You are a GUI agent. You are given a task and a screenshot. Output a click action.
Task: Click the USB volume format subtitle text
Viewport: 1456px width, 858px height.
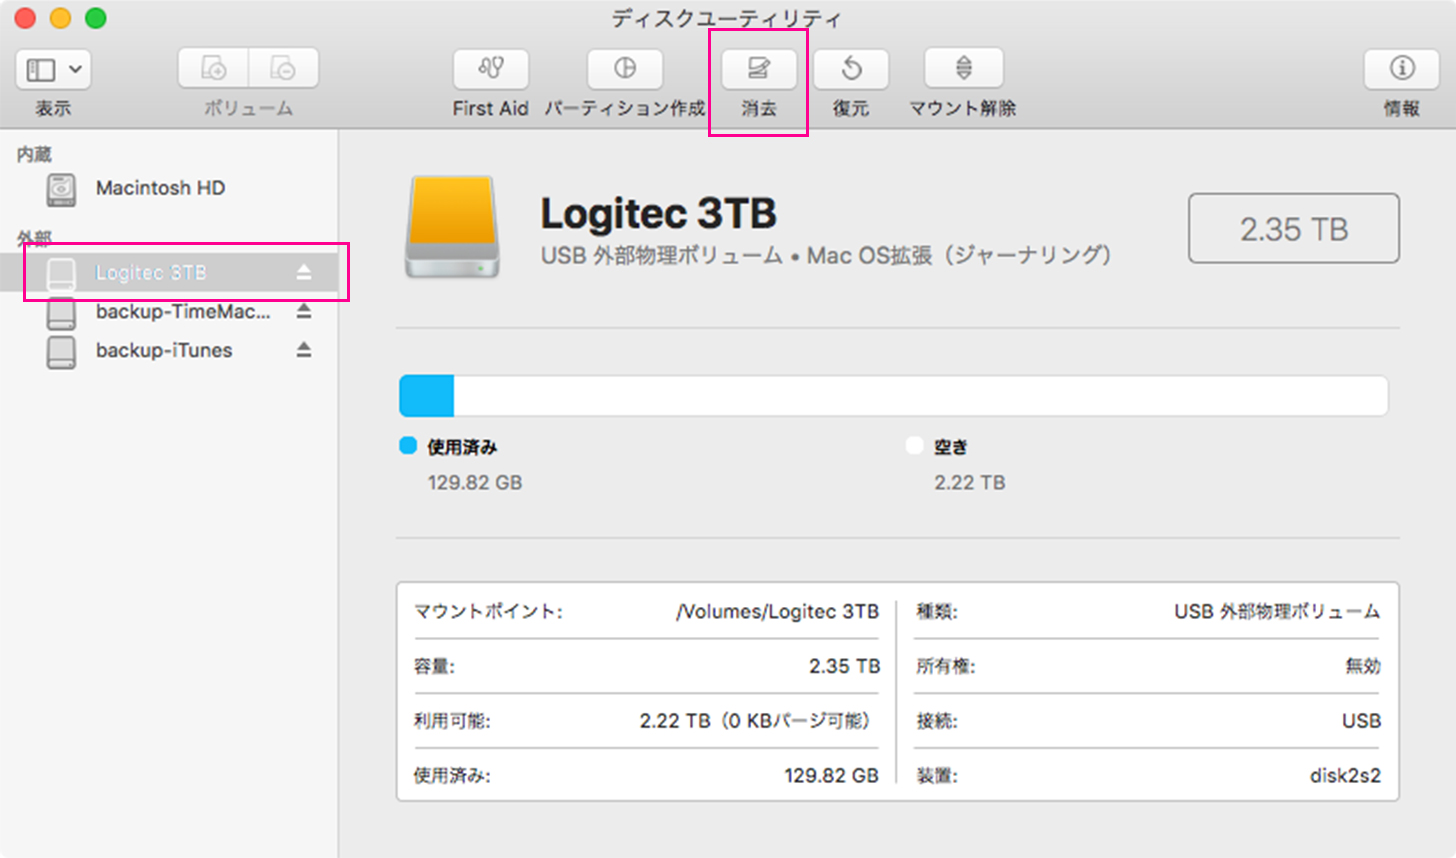(826, 256)
